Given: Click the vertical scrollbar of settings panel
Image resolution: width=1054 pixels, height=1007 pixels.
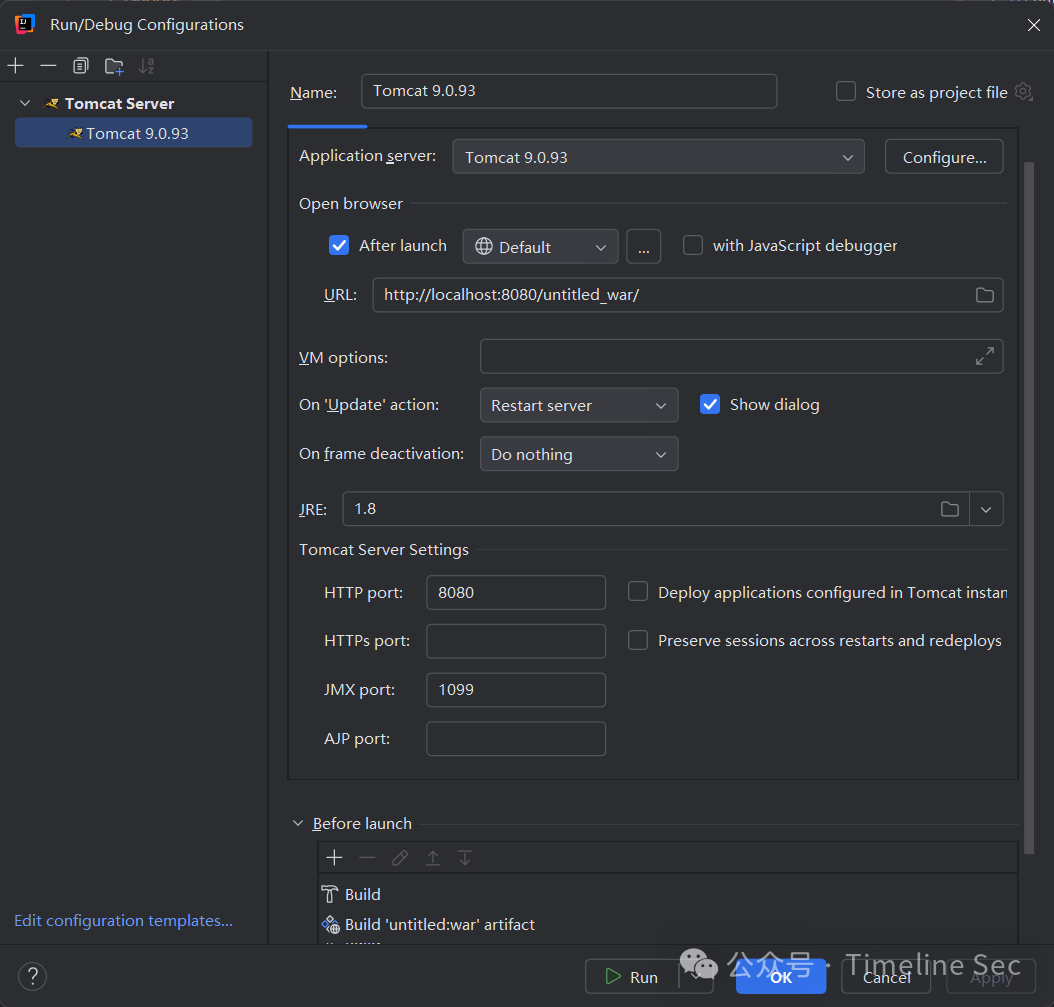Looking at the screenshot, I should coord(1028,508).
